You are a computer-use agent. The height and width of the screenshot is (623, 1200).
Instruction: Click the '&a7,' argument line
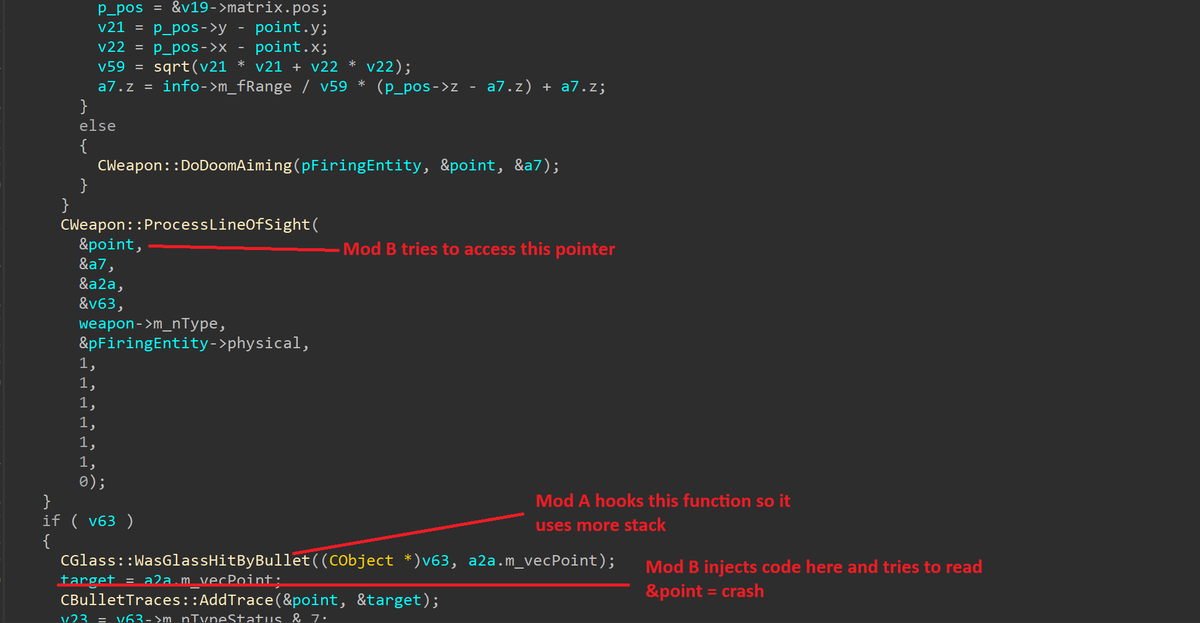(x=97, y=265)
